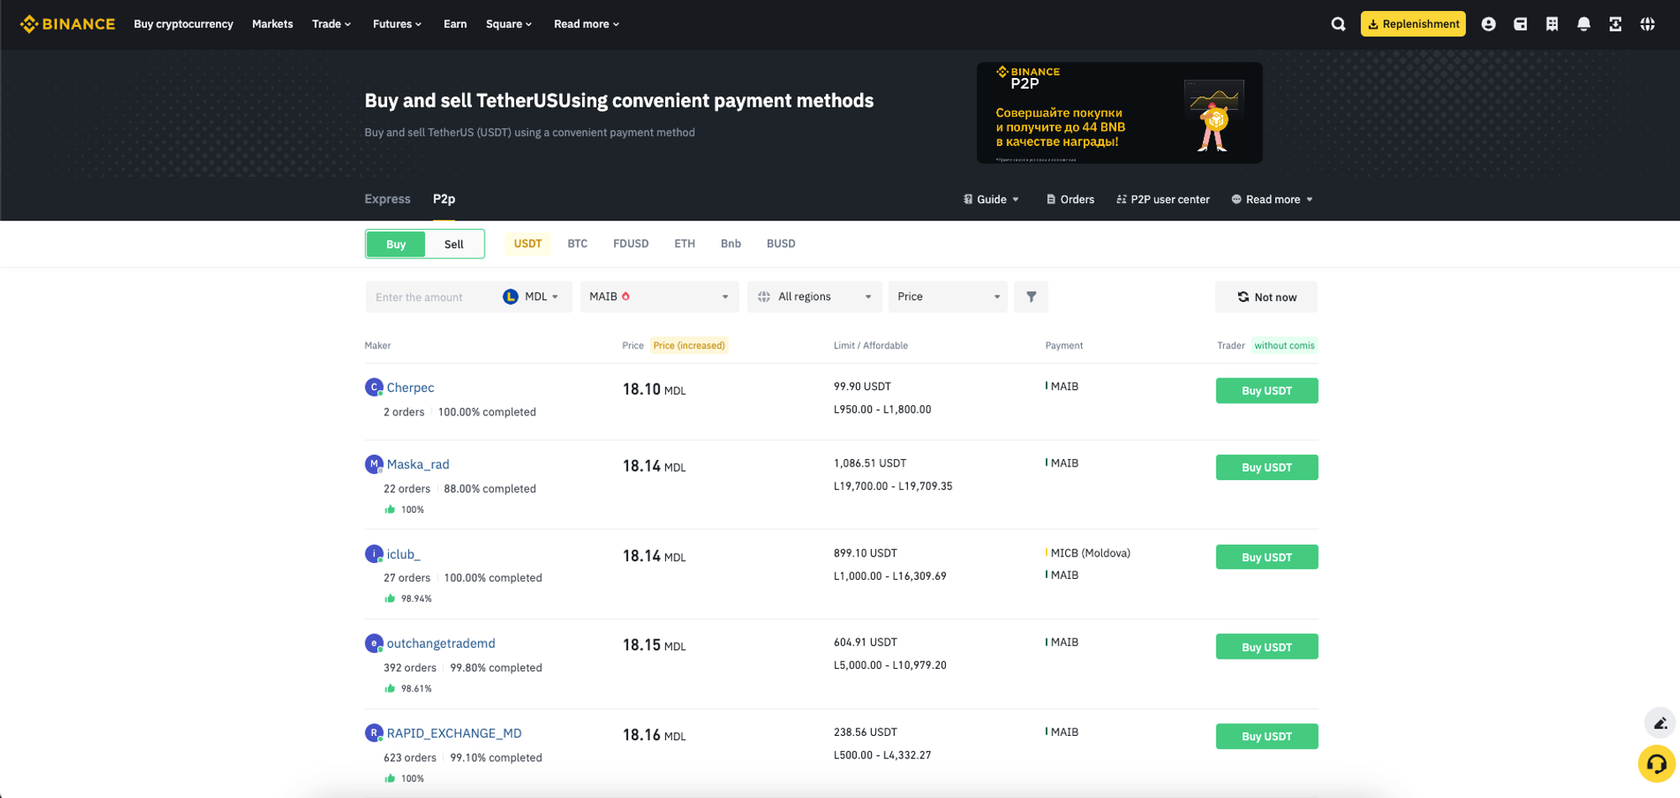Open the Not now refresh selector
This screenshot has width=1680, height=798.
1266,297
